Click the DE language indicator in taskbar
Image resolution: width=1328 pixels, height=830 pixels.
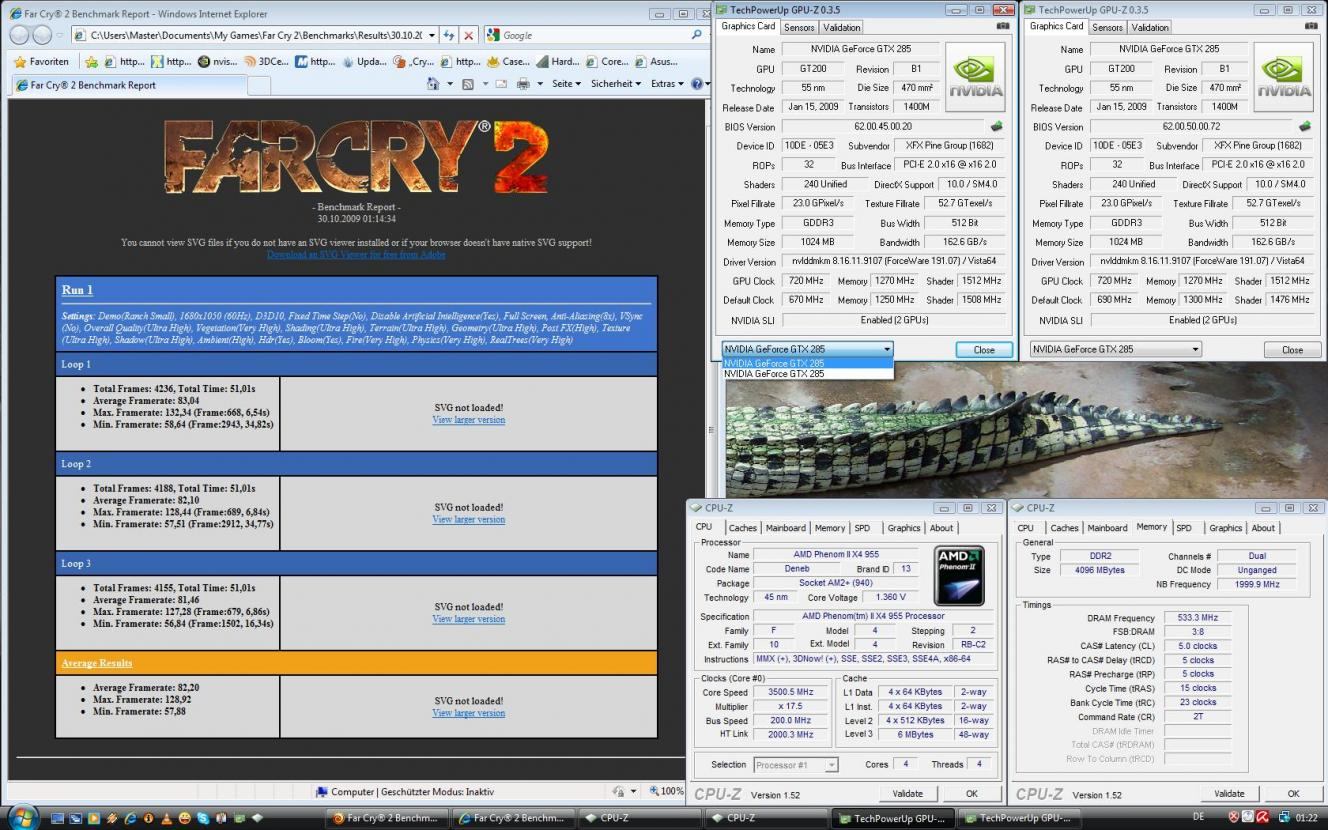click(x=1198, y=817)
